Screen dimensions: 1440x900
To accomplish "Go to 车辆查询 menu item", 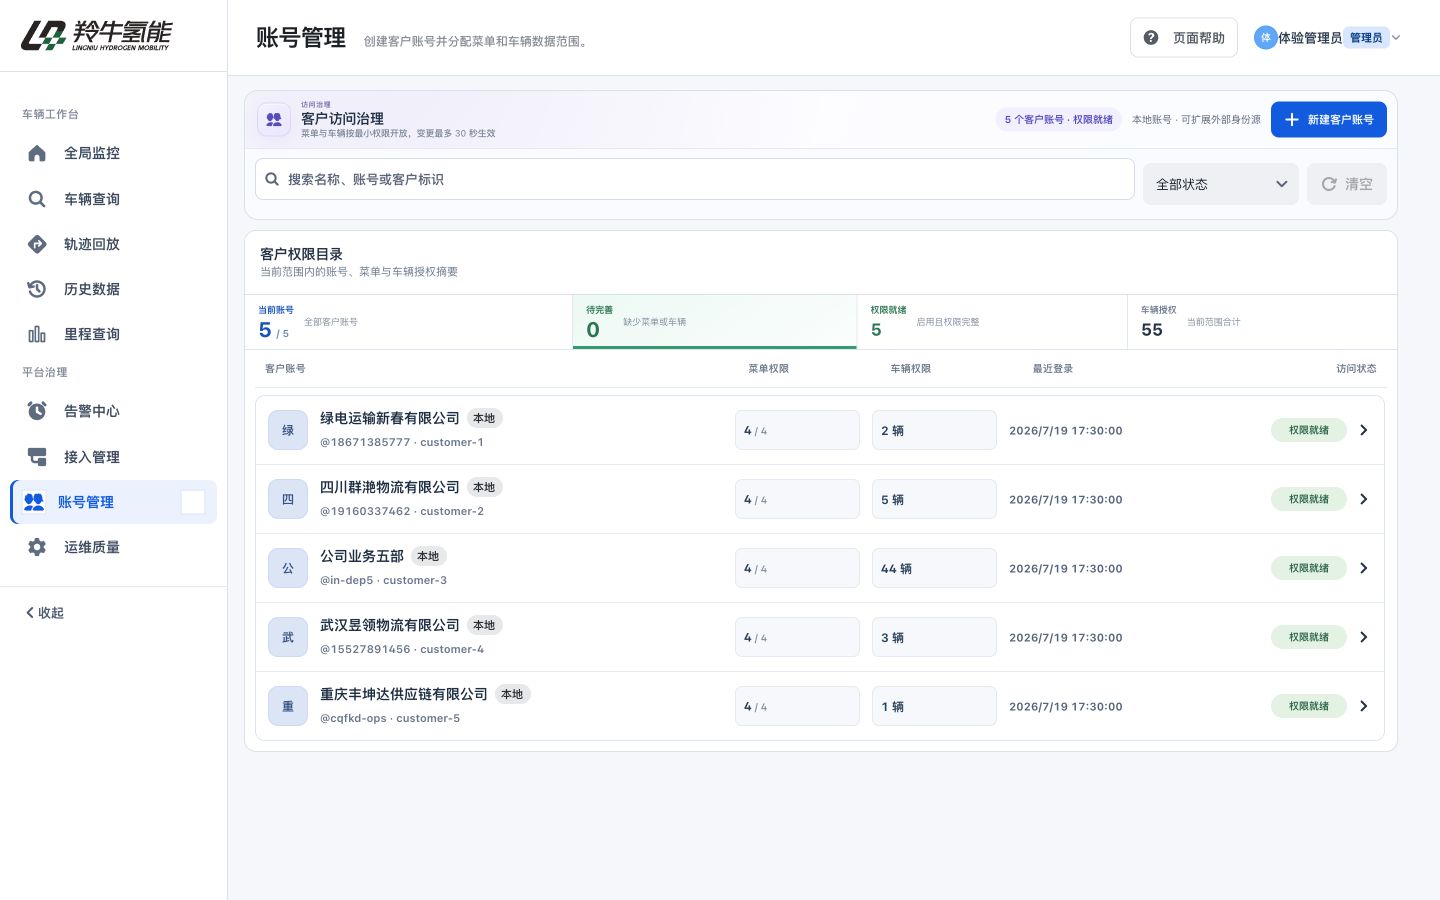I will 114,199.
